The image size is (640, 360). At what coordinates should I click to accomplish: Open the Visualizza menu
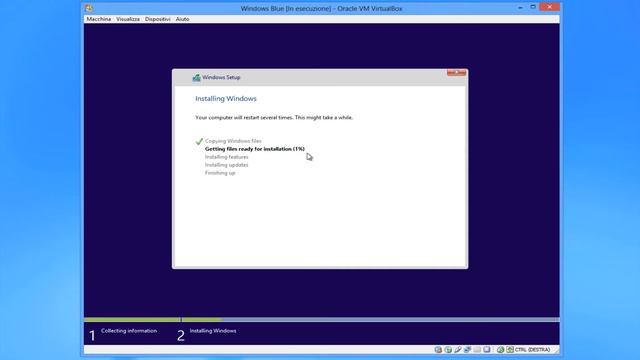[128, 19]
